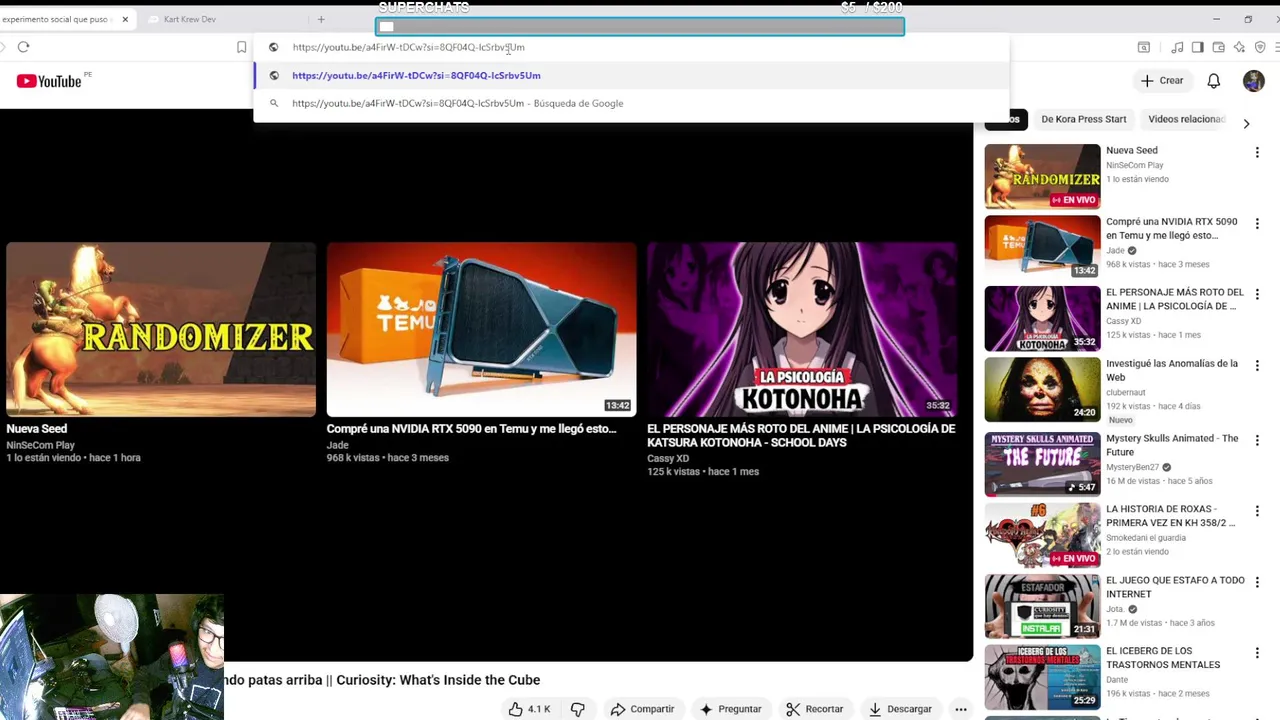The height and width of the screenshot is (720, 1280).
Task: Open options menu for sidebar RTX 5090 video
Action: click(1257, 224)
